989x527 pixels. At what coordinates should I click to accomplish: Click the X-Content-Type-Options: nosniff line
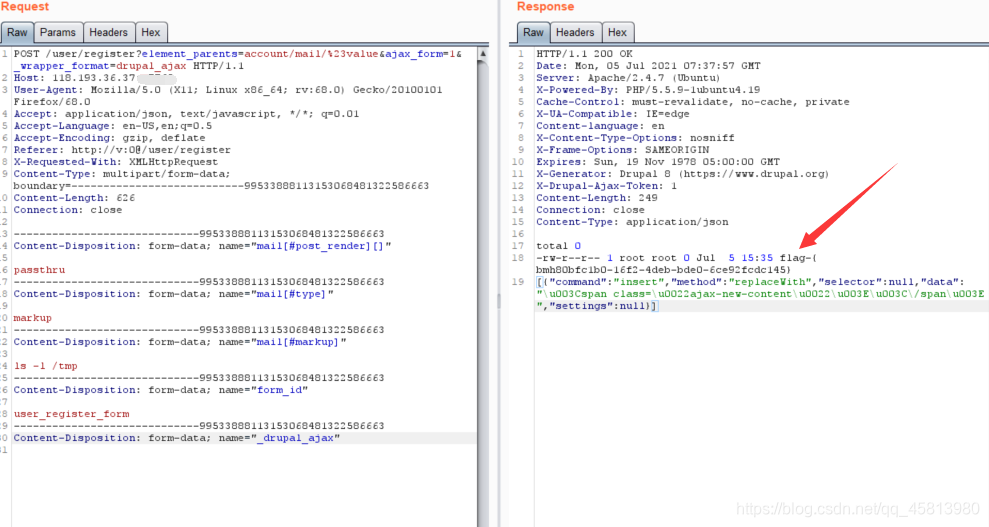click(x=635, y=137)
